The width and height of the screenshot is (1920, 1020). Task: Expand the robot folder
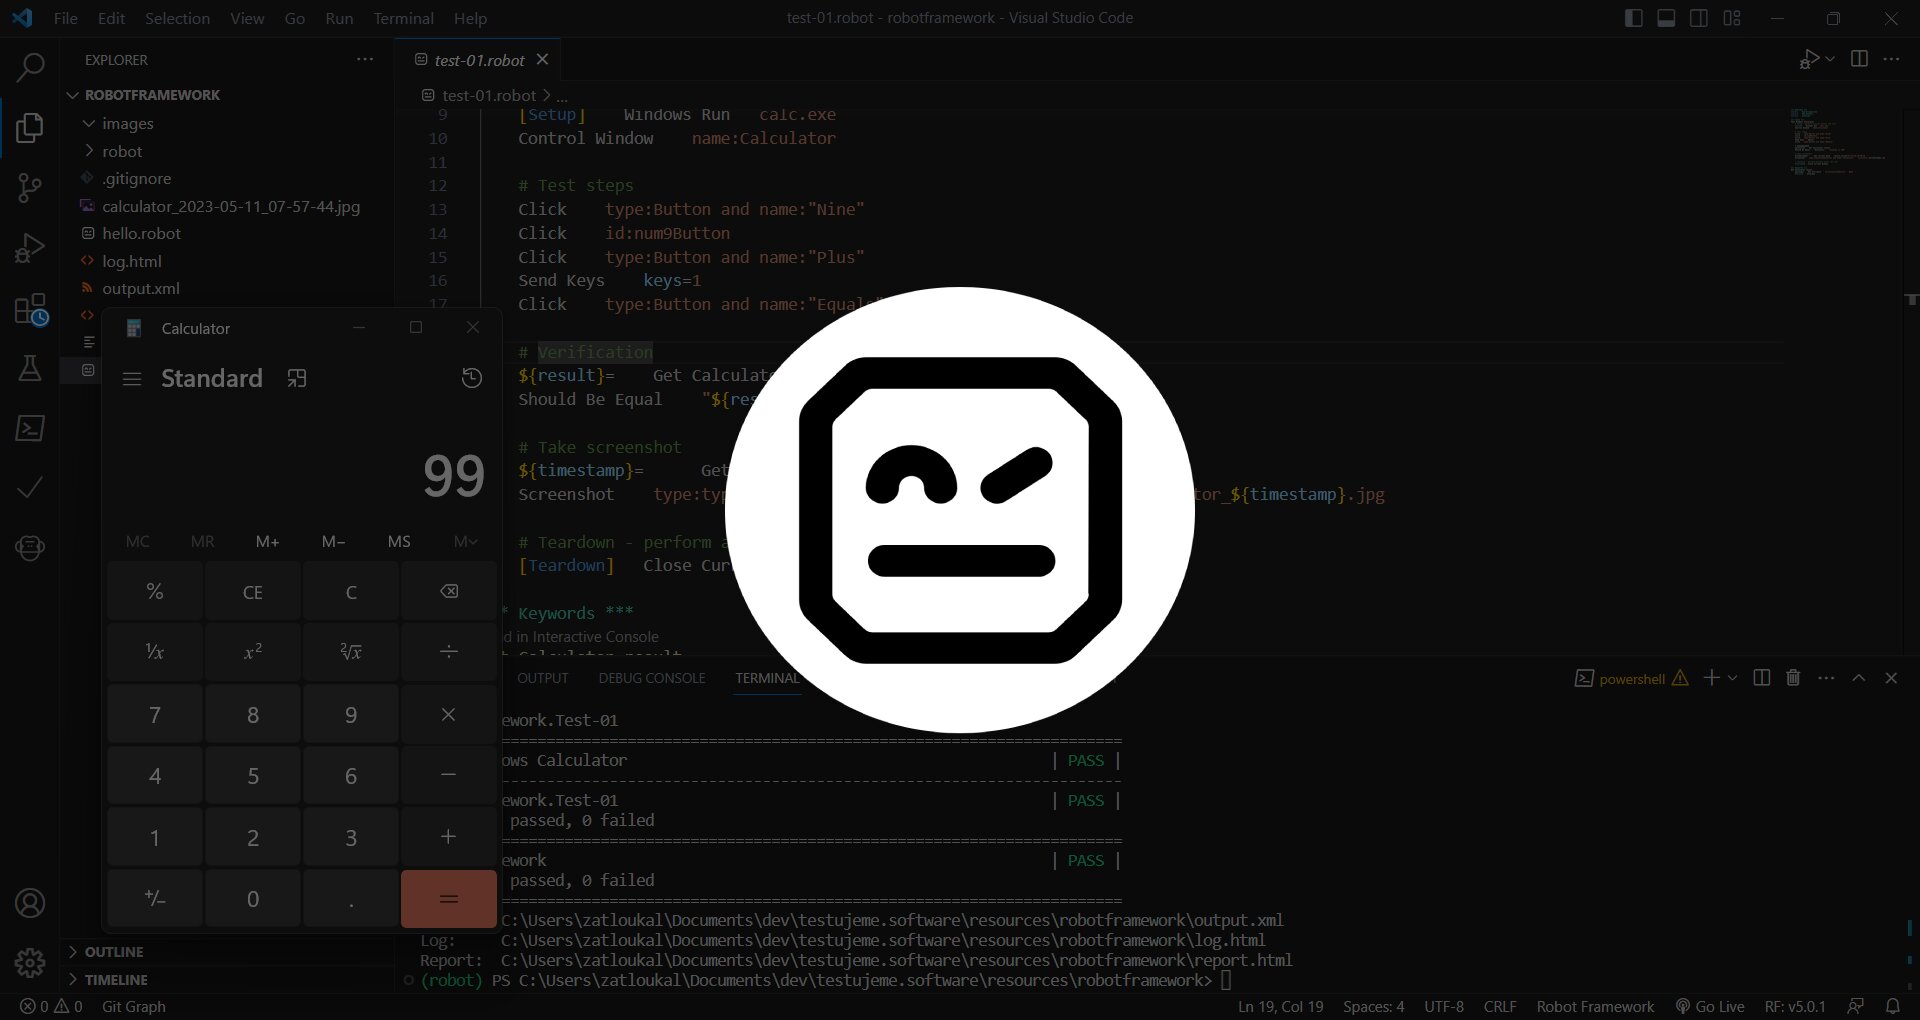[x=122, y=151]
